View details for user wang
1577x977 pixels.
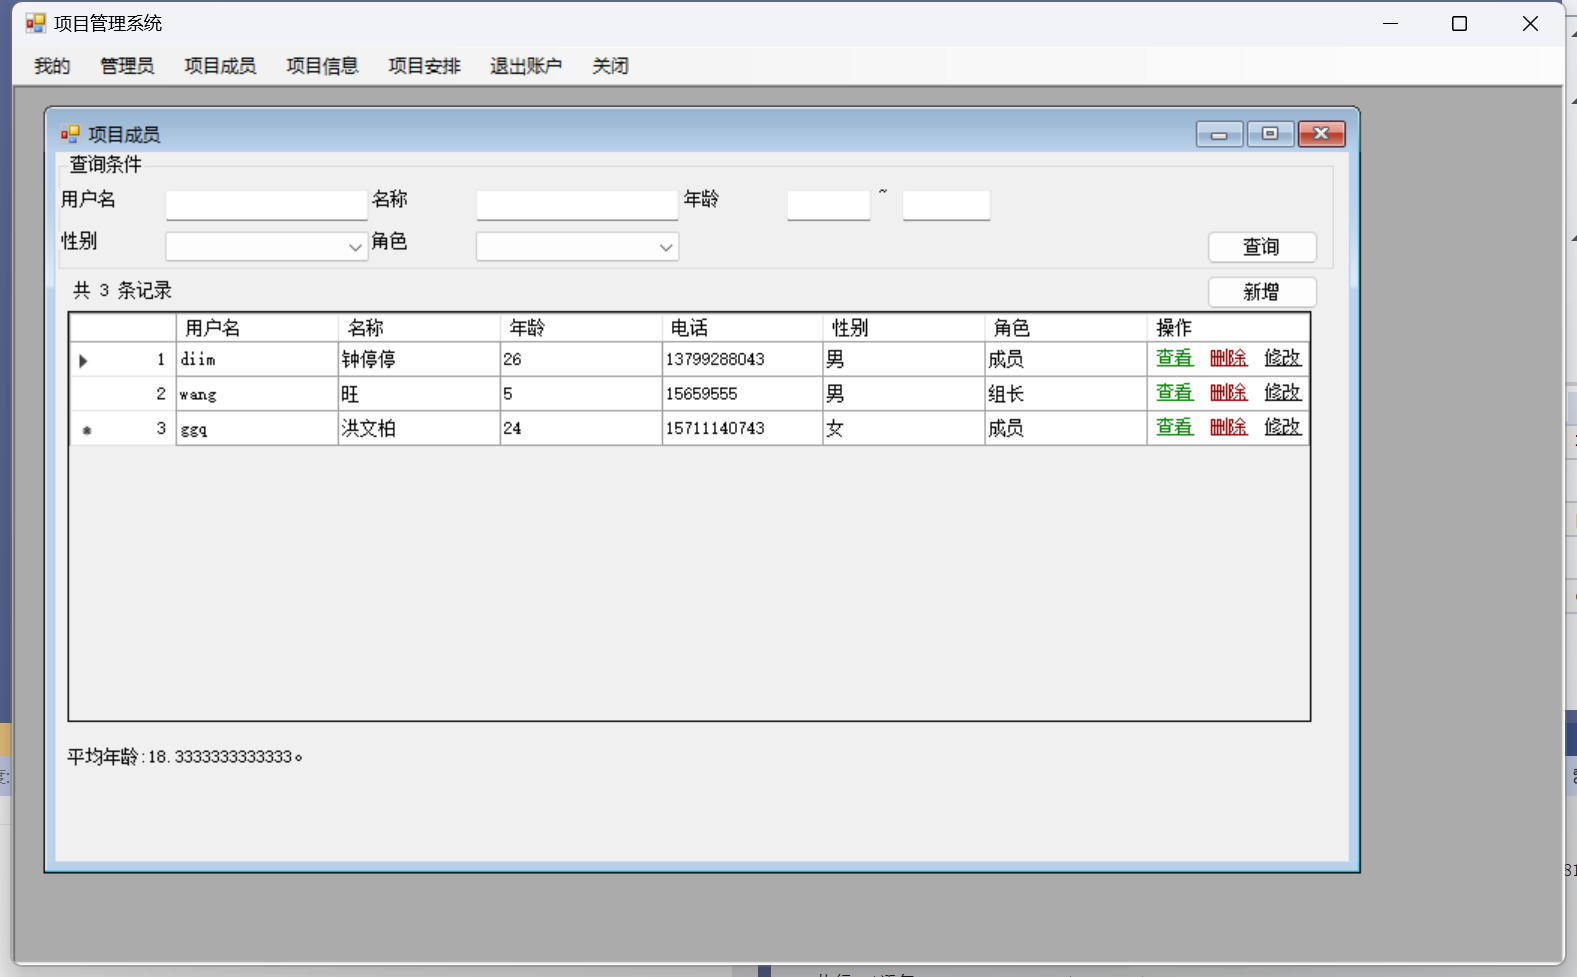(1175, 393)
